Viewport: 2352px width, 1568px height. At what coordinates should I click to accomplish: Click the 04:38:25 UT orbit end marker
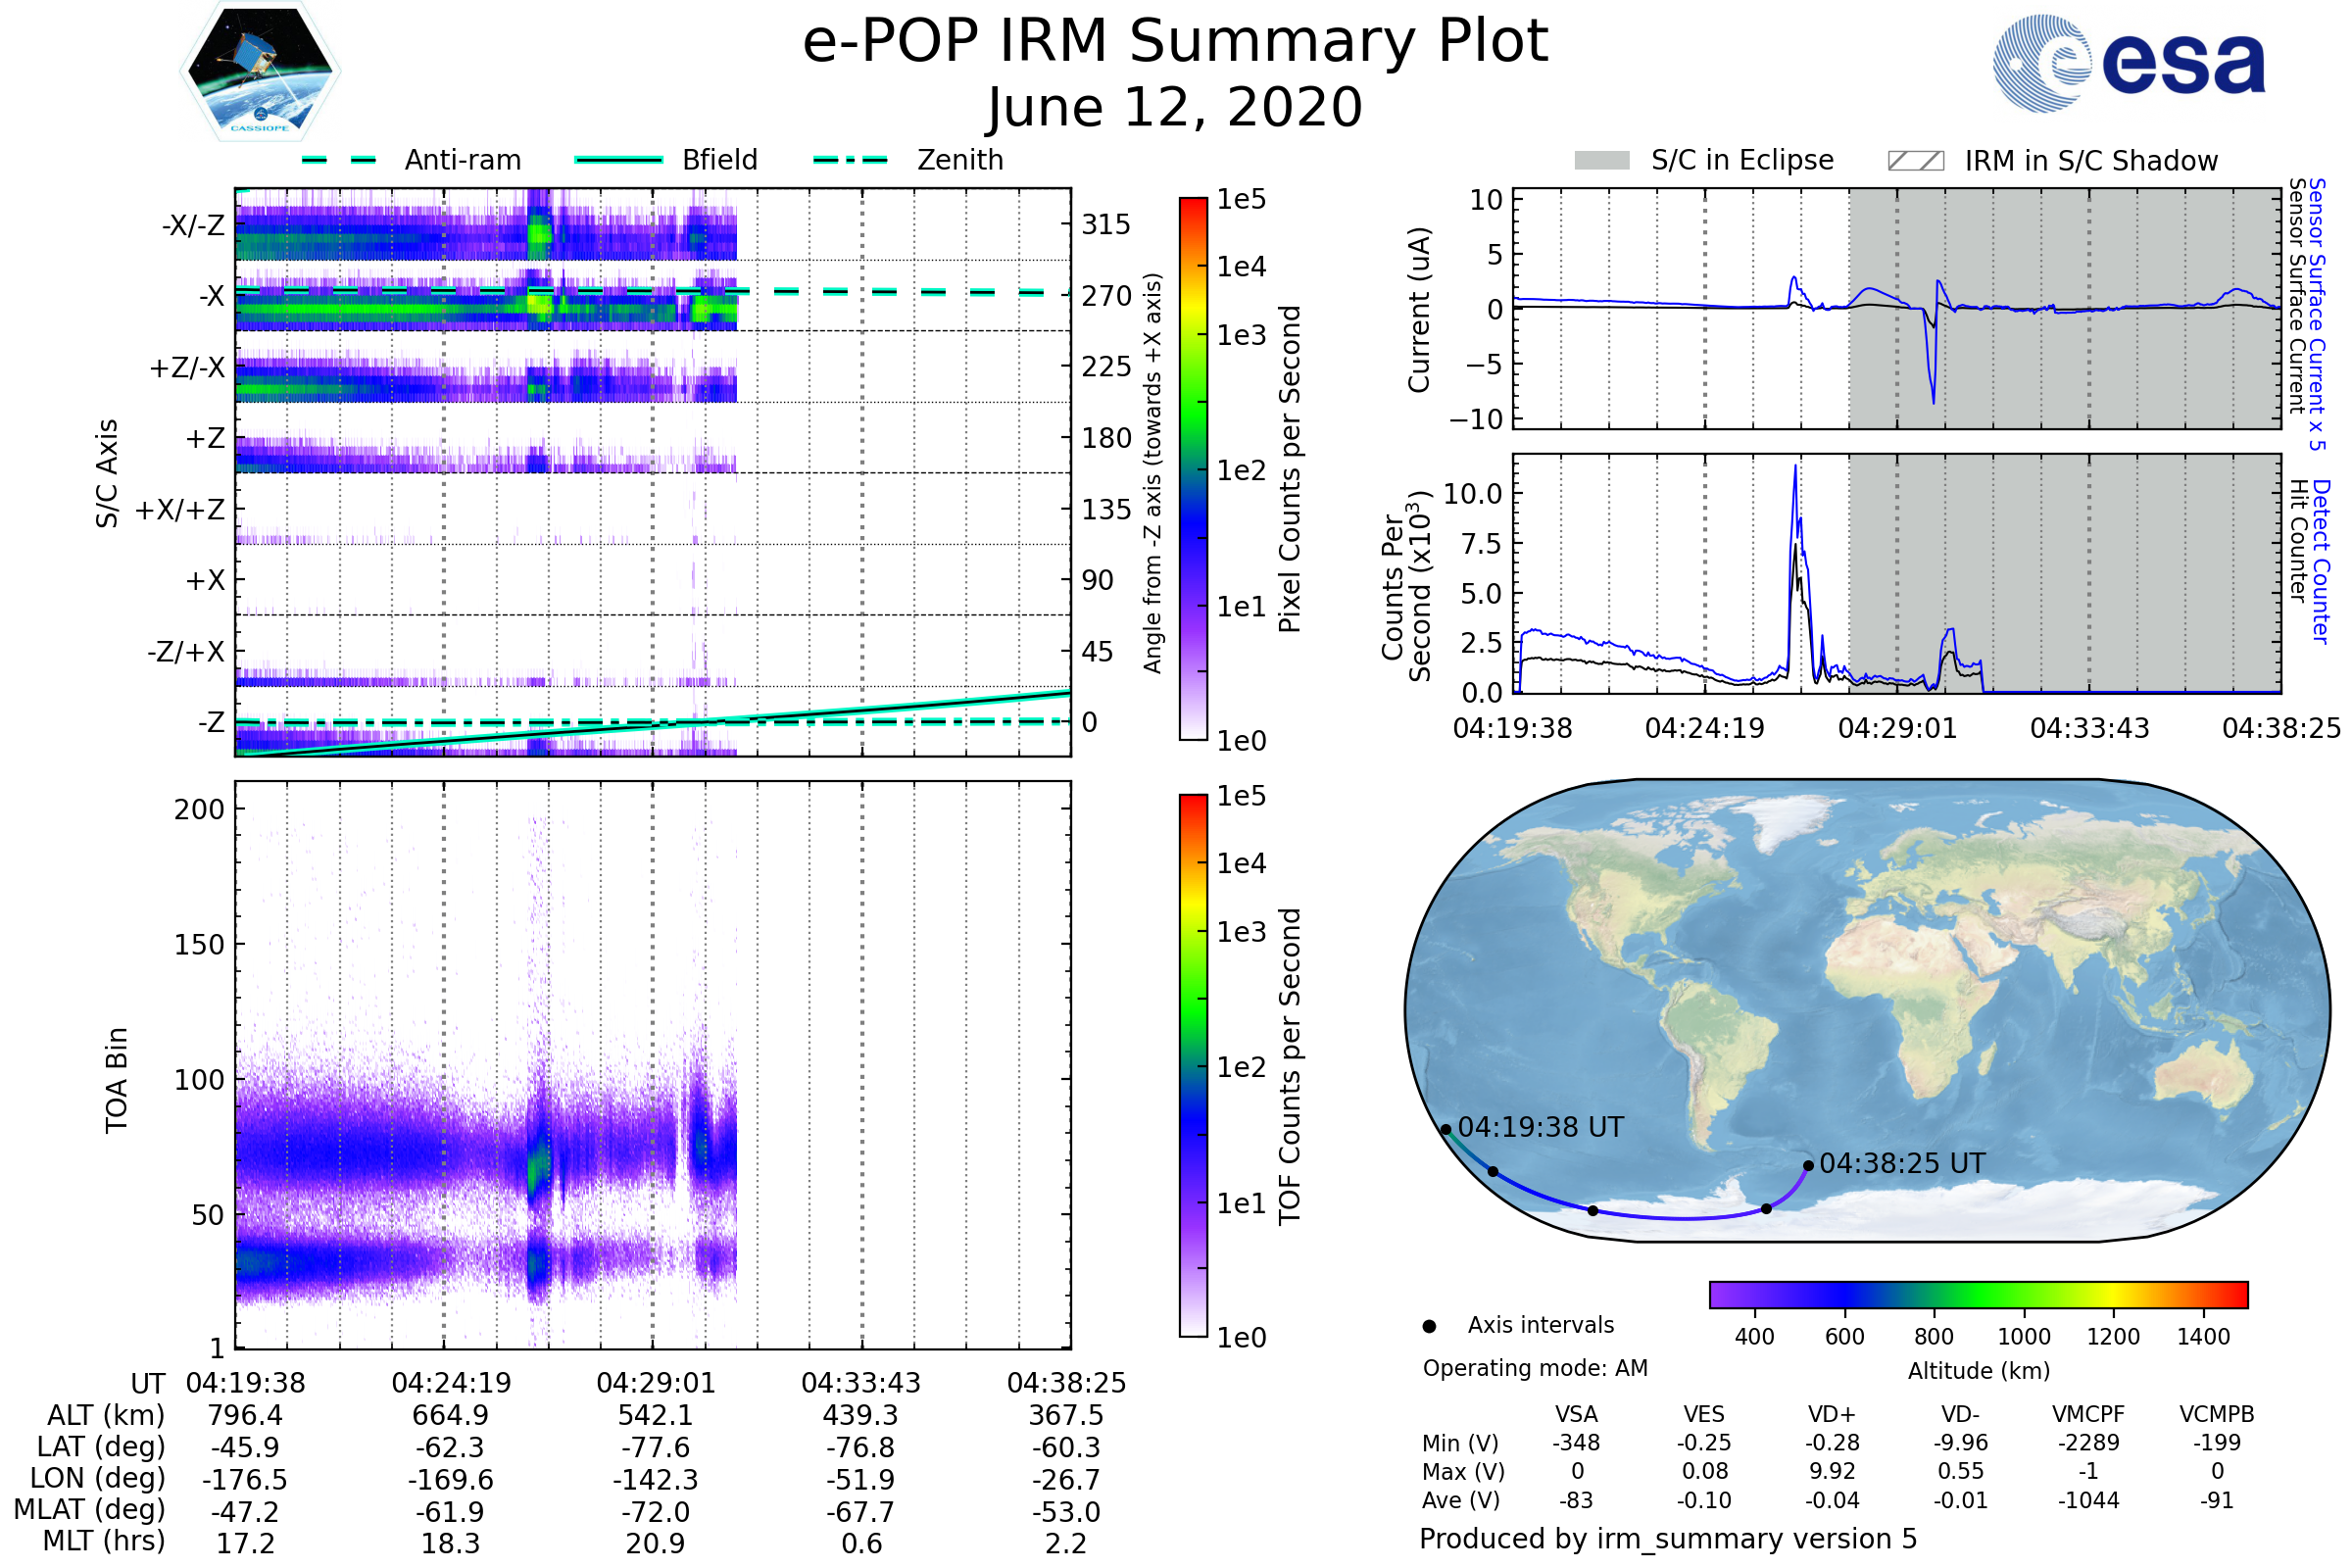[1808, 1166]
